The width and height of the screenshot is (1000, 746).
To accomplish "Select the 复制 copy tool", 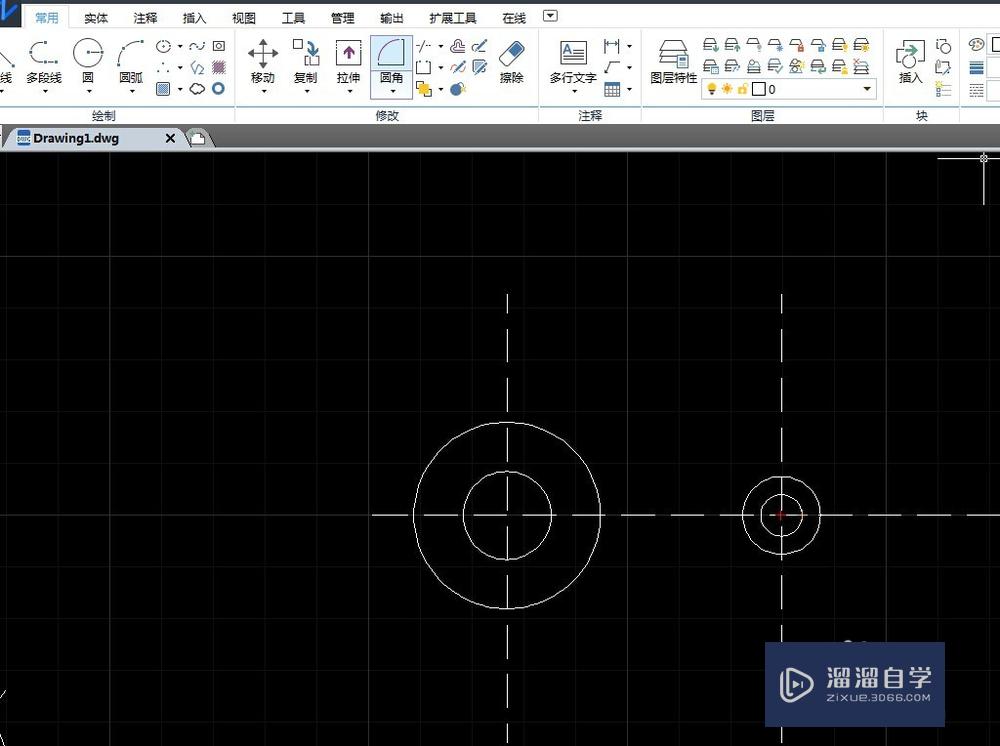I will 305,62.
